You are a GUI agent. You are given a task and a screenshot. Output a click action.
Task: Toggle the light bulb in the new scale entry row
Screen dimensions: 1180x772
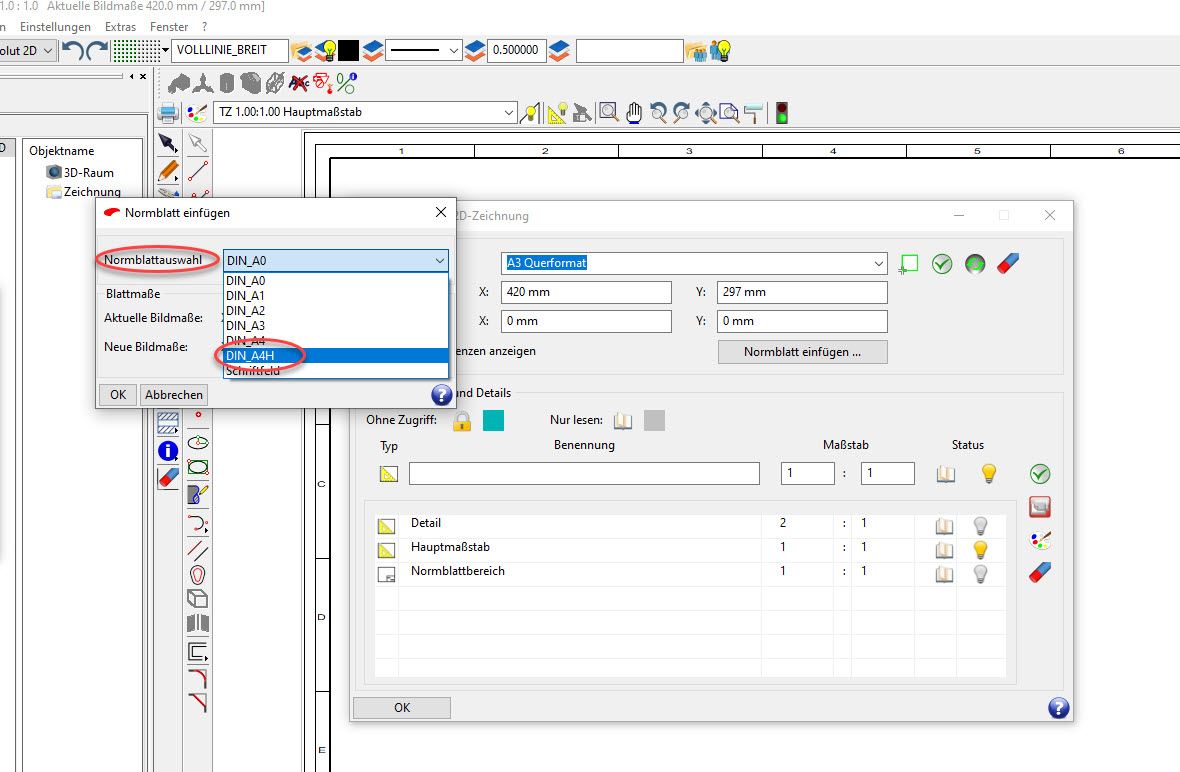pyautogui.click(x=989, y=473)
